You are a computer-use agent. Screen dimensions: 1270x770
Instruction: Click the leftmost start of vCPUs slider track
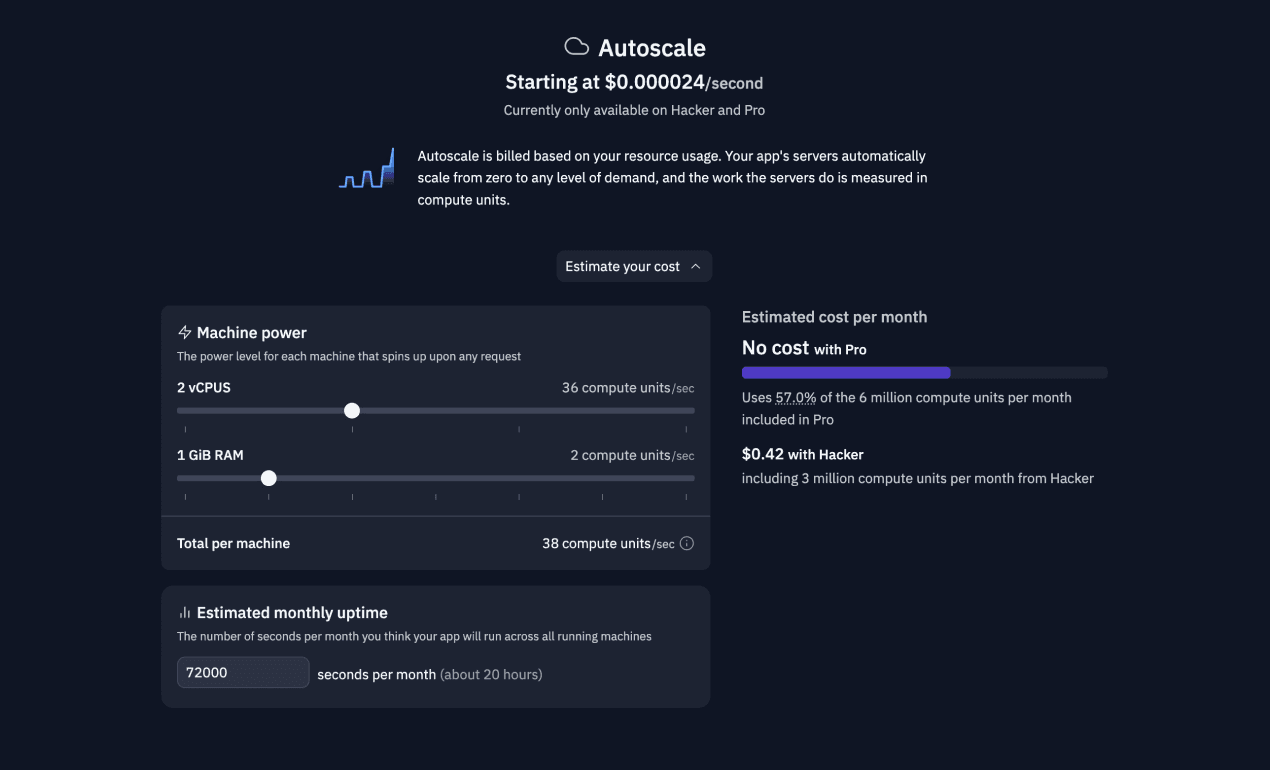pos(180,410)
